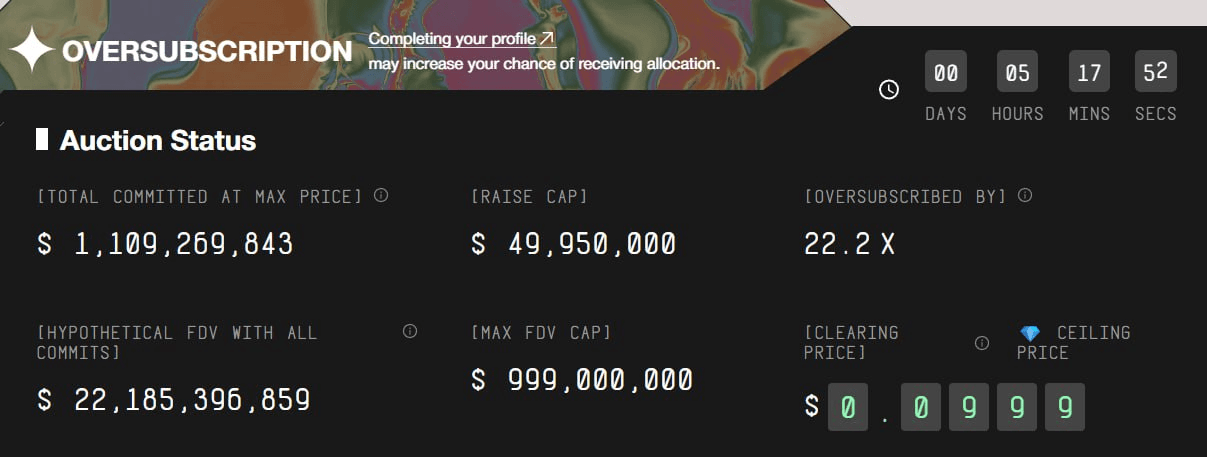1207x457 pixels.
Task: Click the Auction Status heading
Action: pos(157,141)
